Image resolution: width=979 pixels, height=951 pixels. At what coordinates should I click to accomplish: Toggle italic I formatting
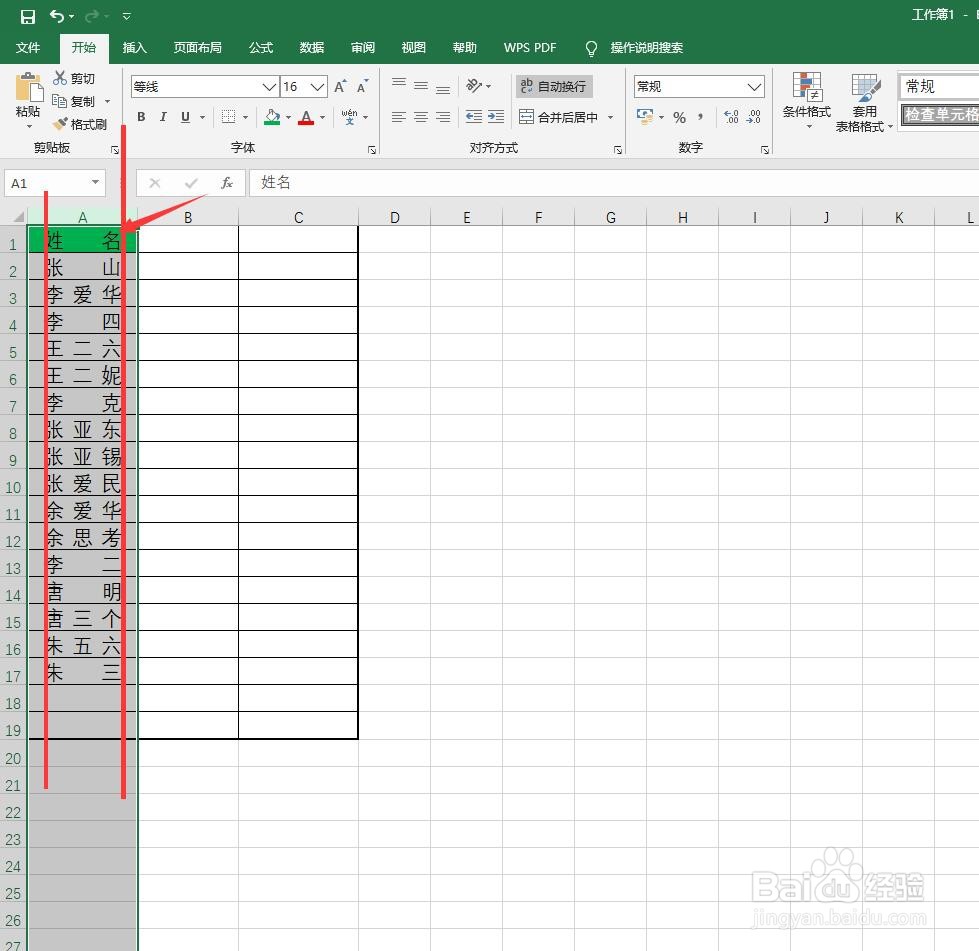[163, 117]
